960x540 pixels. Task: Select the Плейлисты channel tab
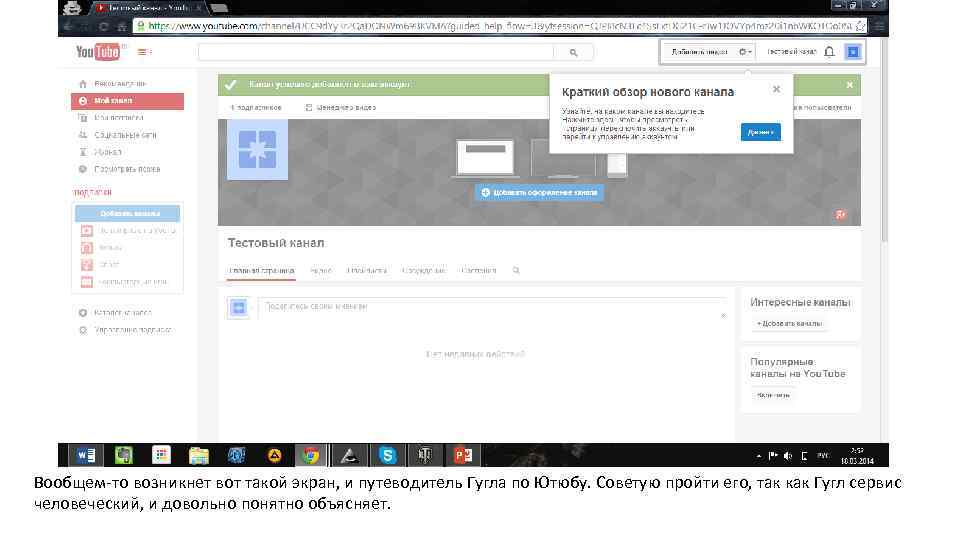pyautogui.click(x=367, y=271)
